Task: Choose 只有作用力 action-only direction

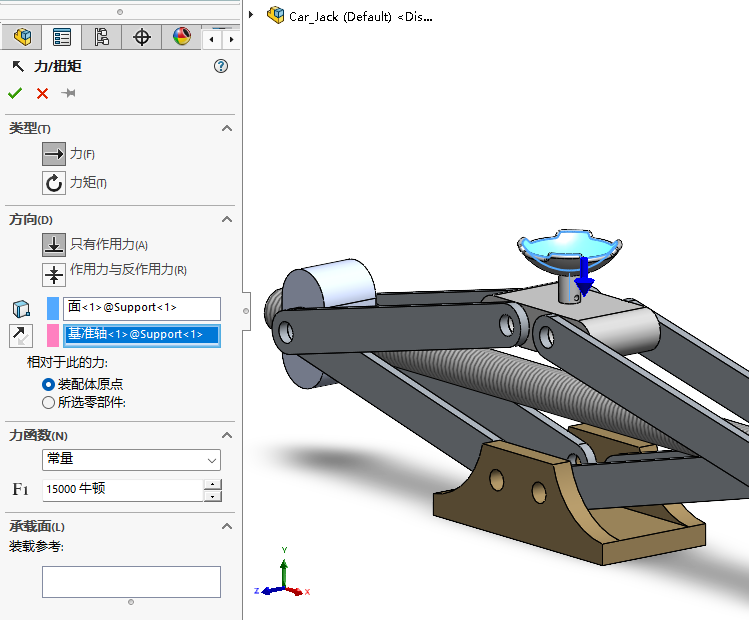Action: [x=53, y=245]
